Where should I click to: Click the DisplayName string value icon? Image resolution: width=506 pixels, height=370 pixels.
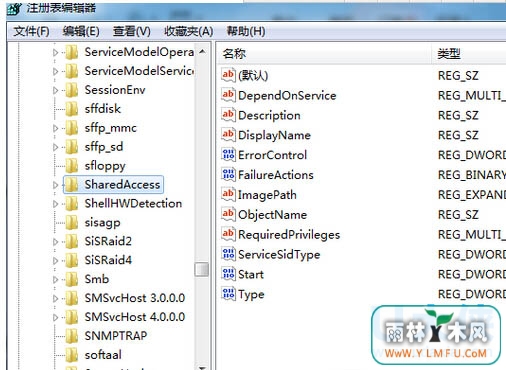(x=228, y=135)
